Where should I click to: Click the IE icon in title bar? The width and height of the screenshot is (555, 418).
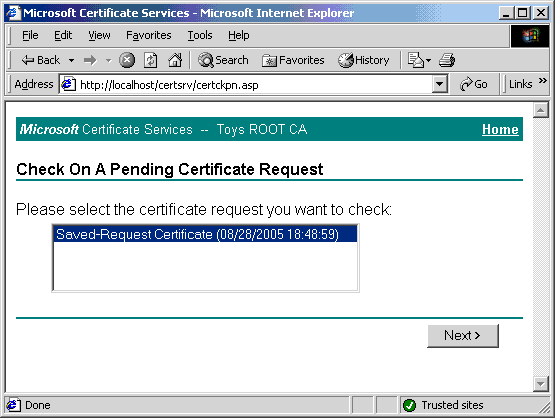(x=13, y=13)
